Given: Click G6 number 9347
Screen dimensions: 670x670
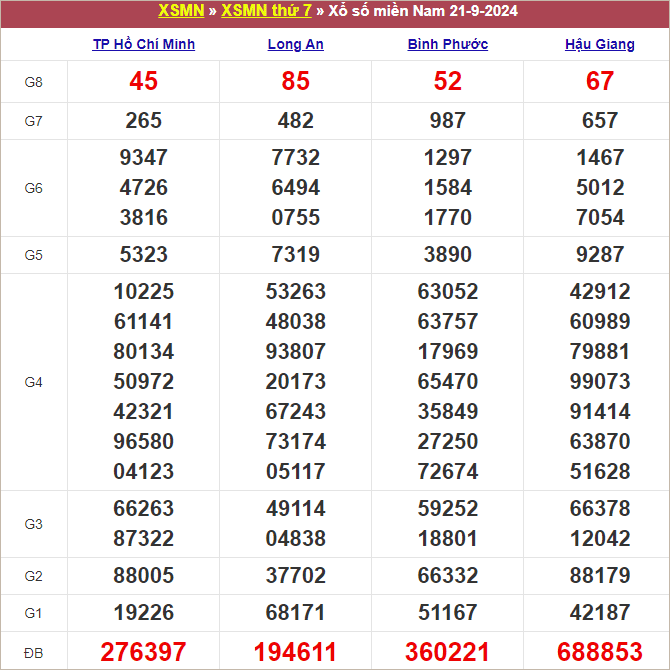Looking at the screenshot, I should pyautogui.click(x=144, y=158).
